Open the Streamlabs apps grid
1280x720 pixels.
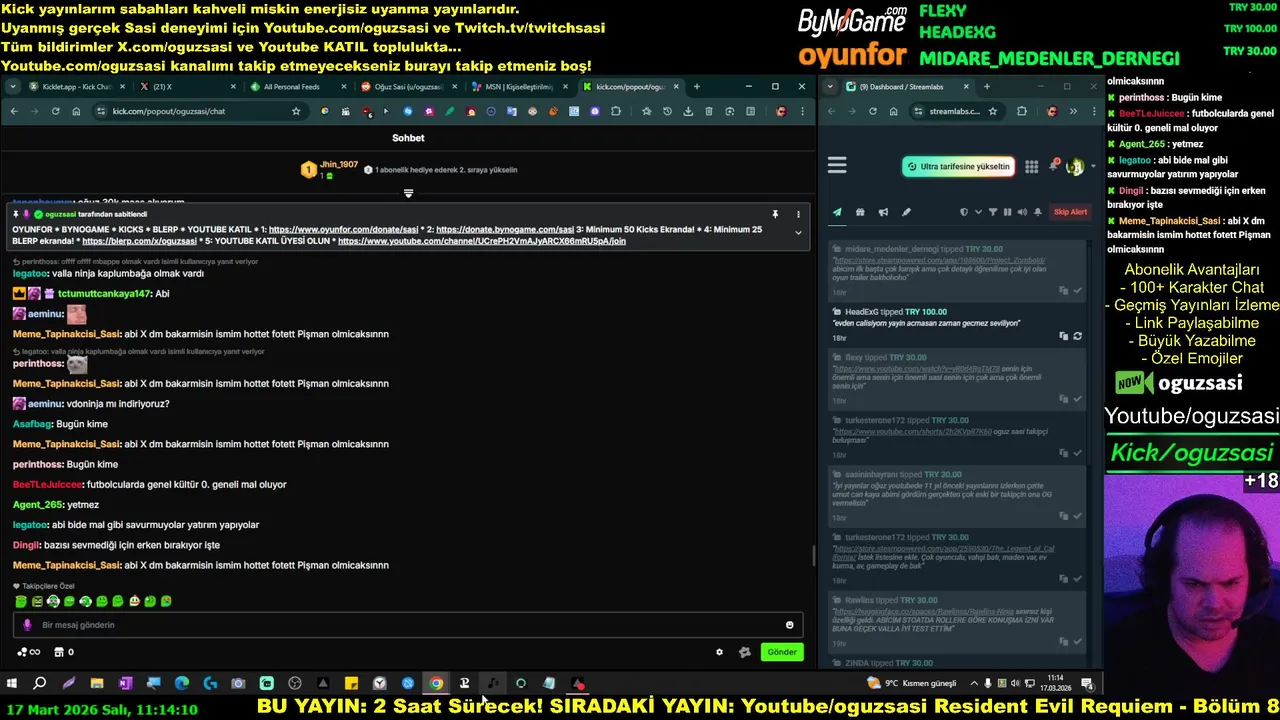pos(1031,167)
